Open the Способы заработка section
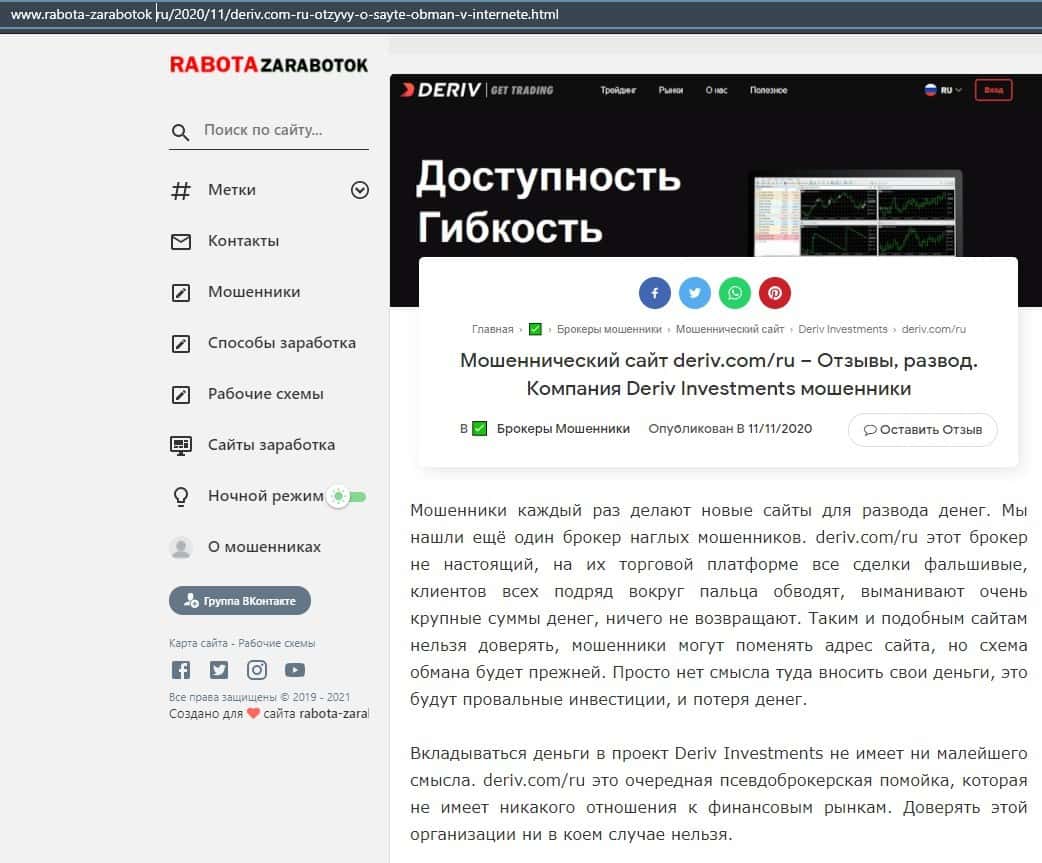 pos(282,343)
